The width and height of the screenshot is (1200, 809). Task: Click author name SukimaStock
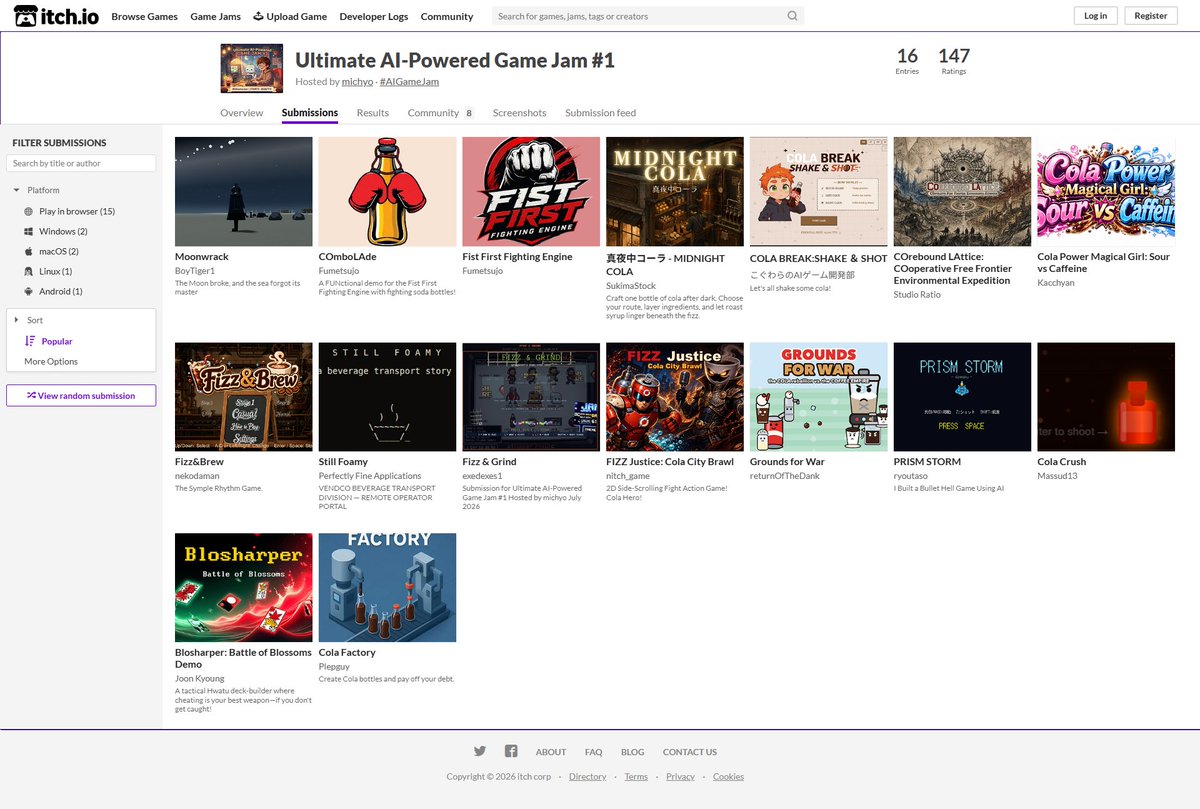[x=631, y=286]
